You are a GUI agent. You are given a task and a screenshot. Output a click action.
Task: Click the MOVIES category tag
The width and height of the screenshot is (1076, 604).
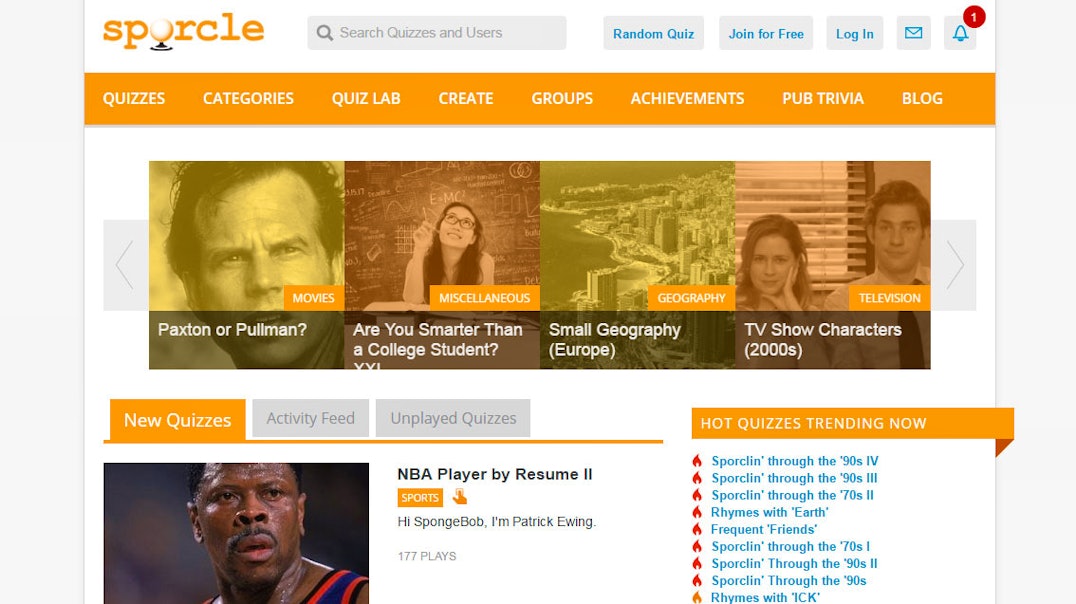pos(314,298)
